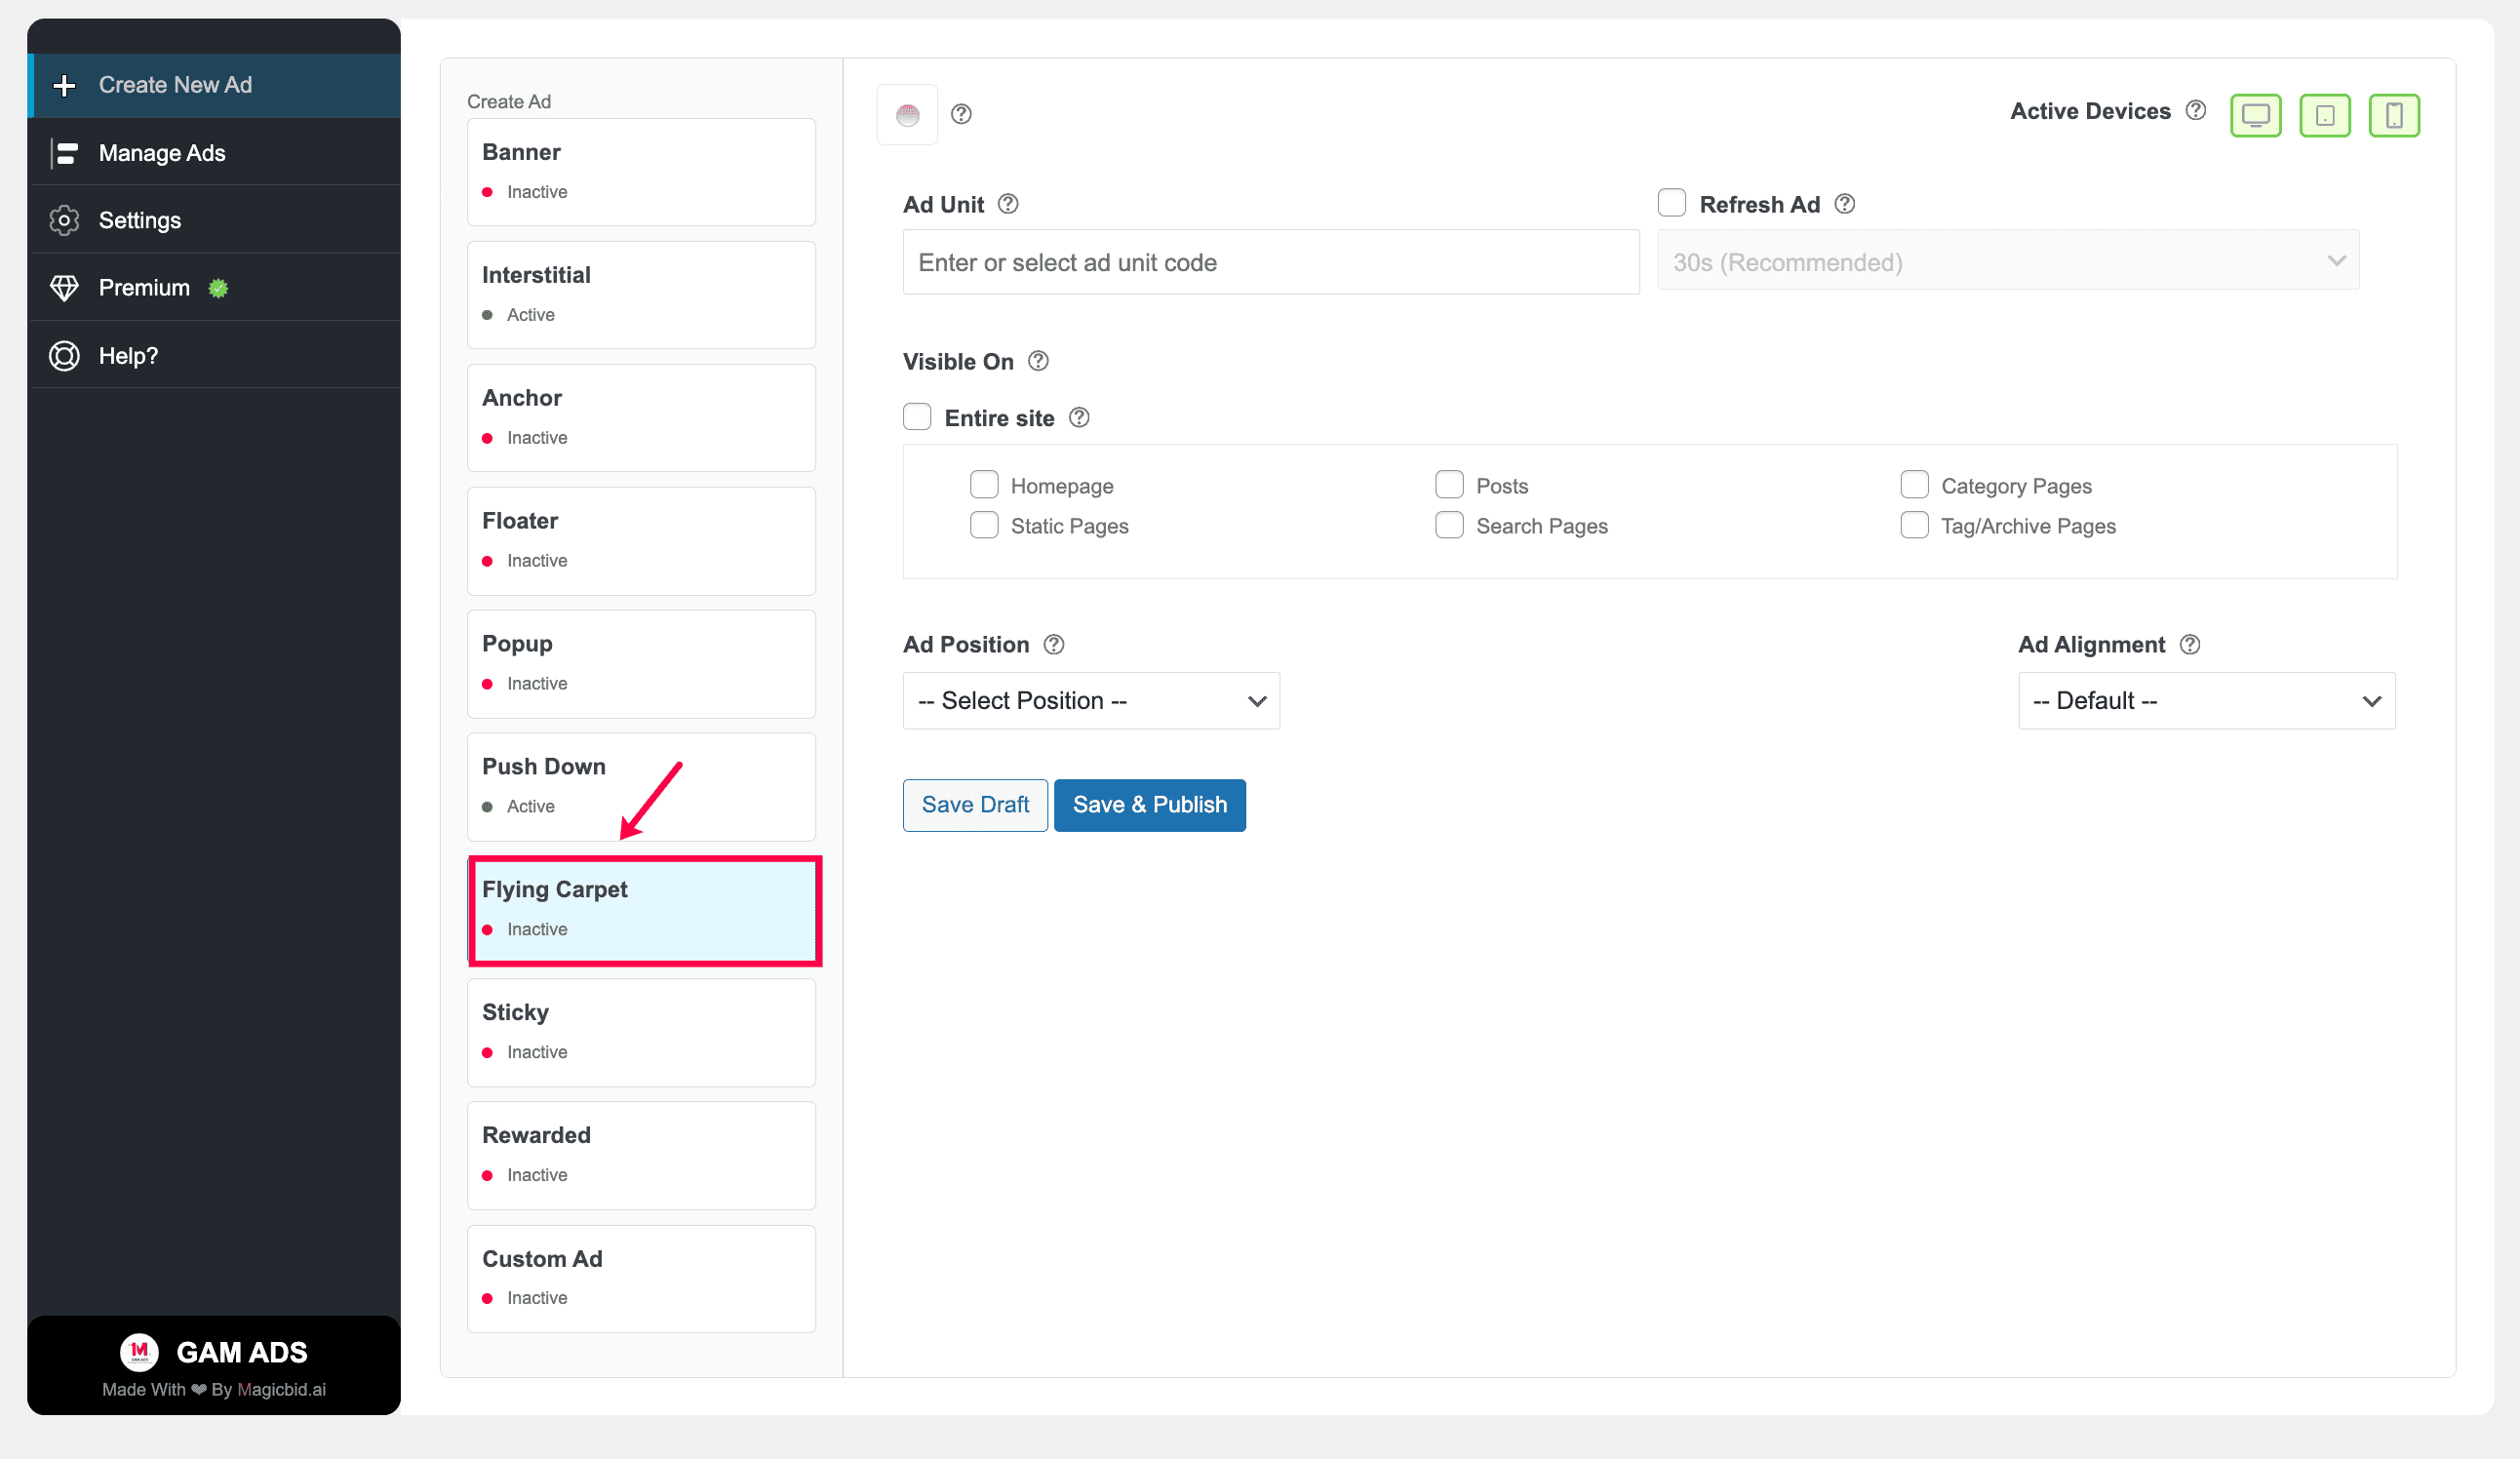Click the green verified badge next to Premium
2520x1459 pixels.
tap(218, 288)
